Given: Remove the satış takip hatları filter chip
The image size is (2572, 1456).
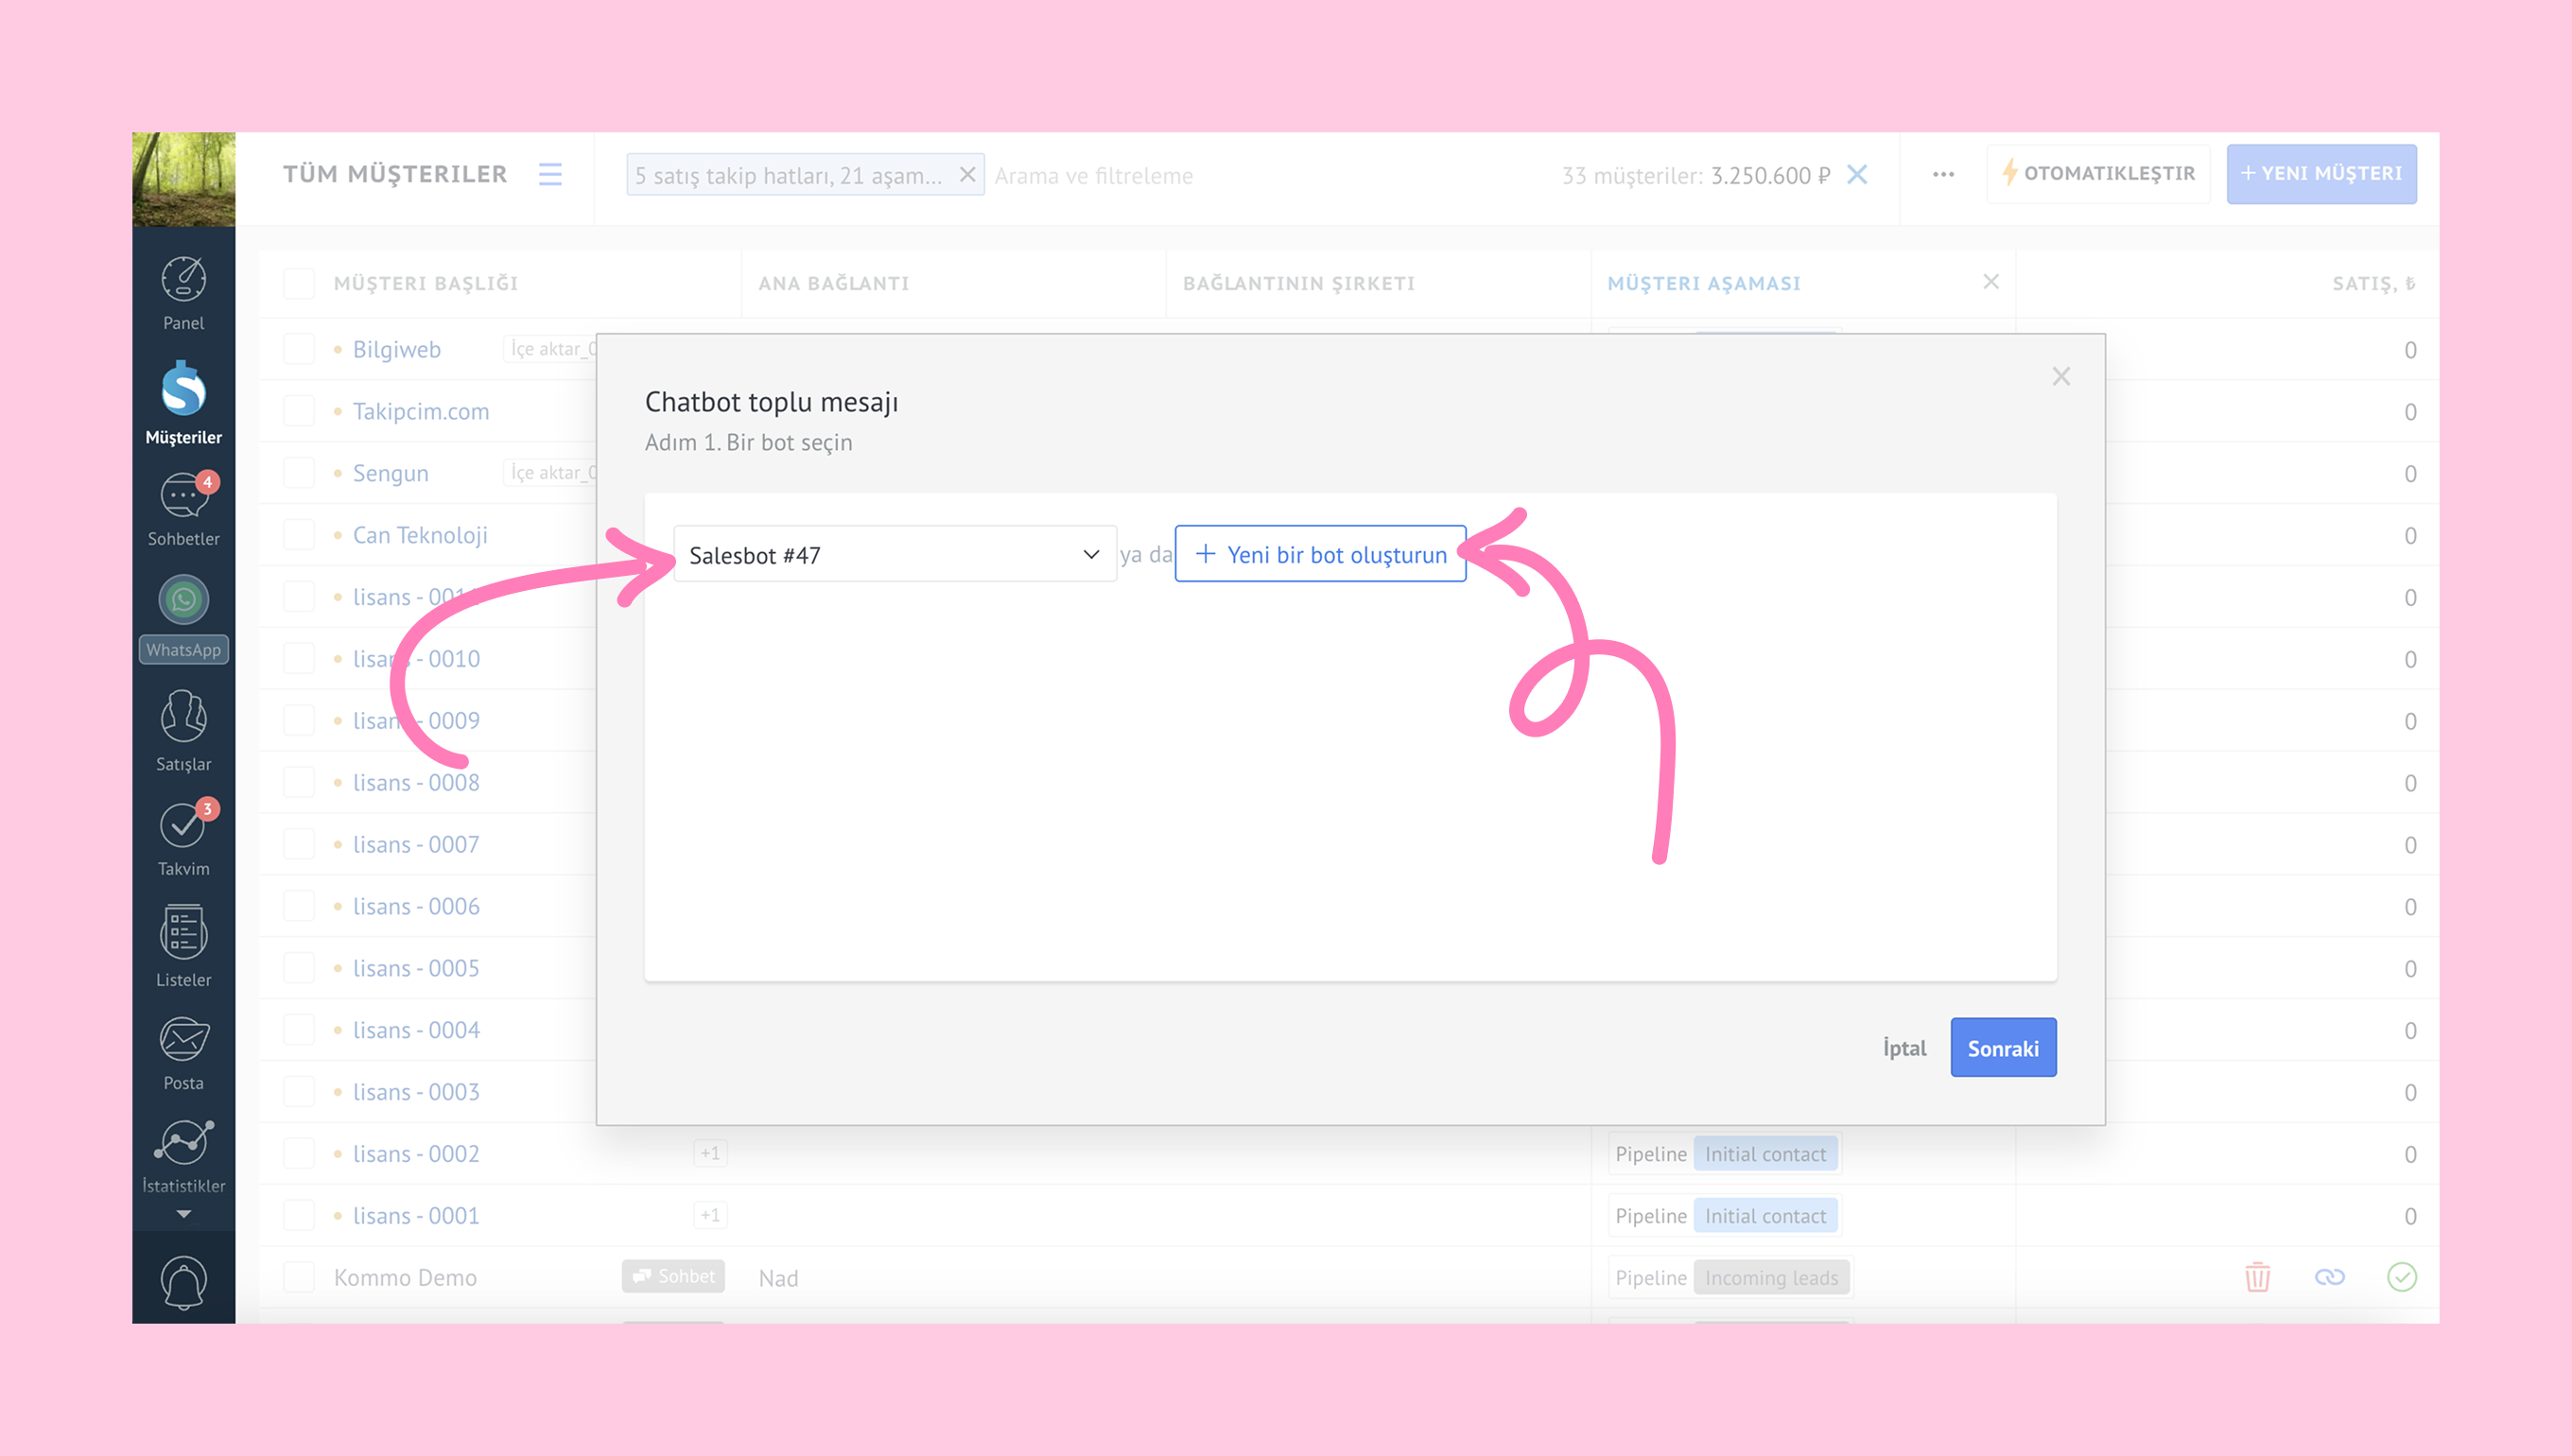Looking at the screenshot, I should 967,174.
